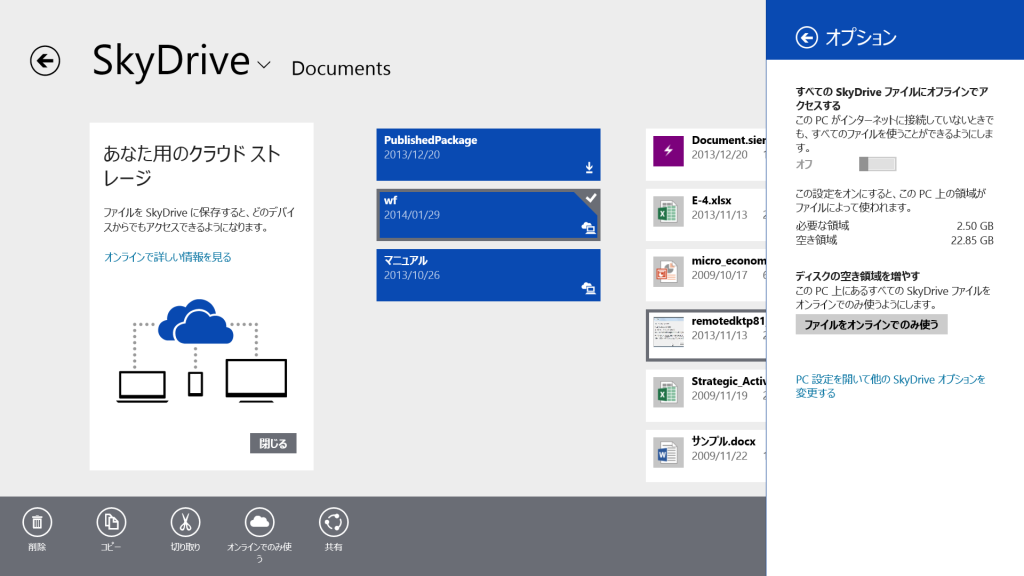Click the online-only icon on マニュアル folder
The width and height of the screenshot is (1024, 576).
[x=588, y=288]
